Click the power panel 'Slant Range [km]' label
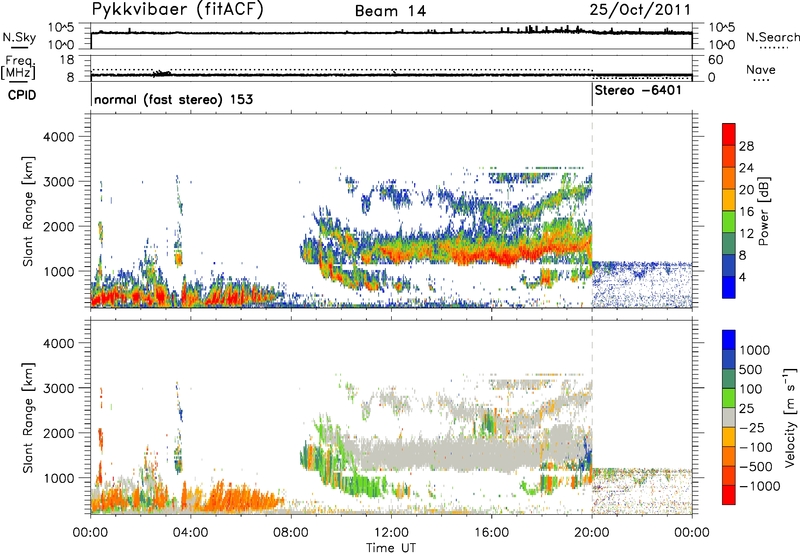 [x=28, y=211]
